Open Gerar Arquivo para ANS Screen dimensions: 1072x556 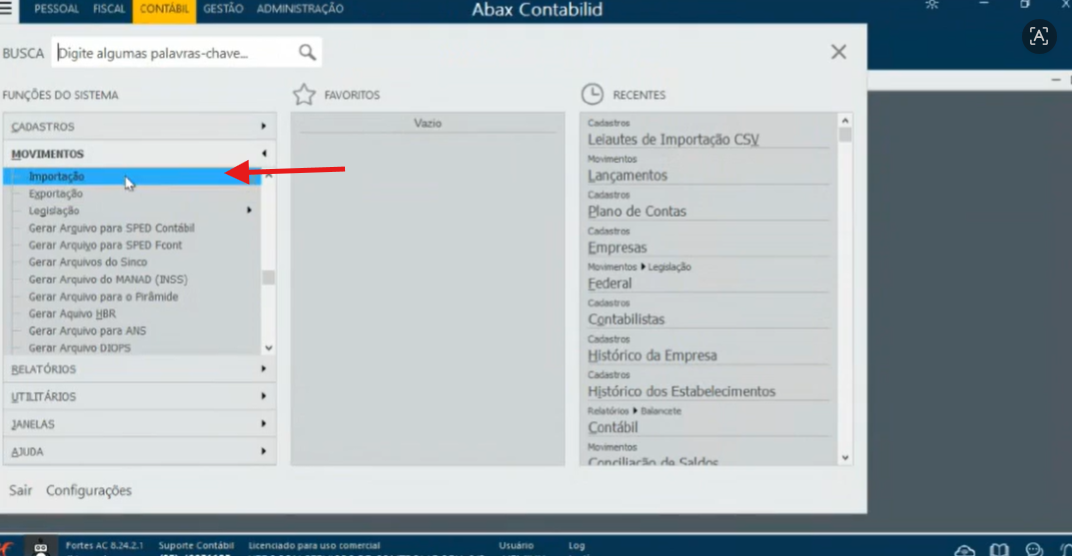point(88,330)
